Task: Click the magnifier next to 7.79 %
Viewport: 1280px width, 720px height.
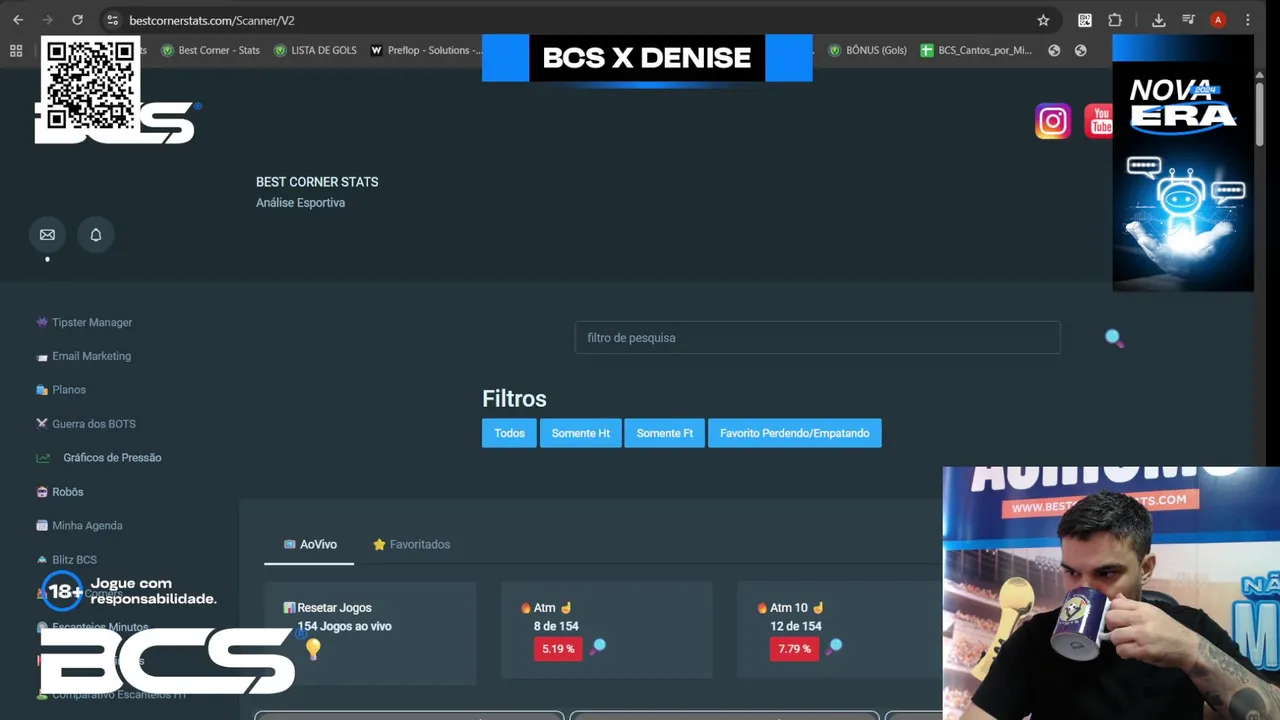Action: (x=834, y=646)
